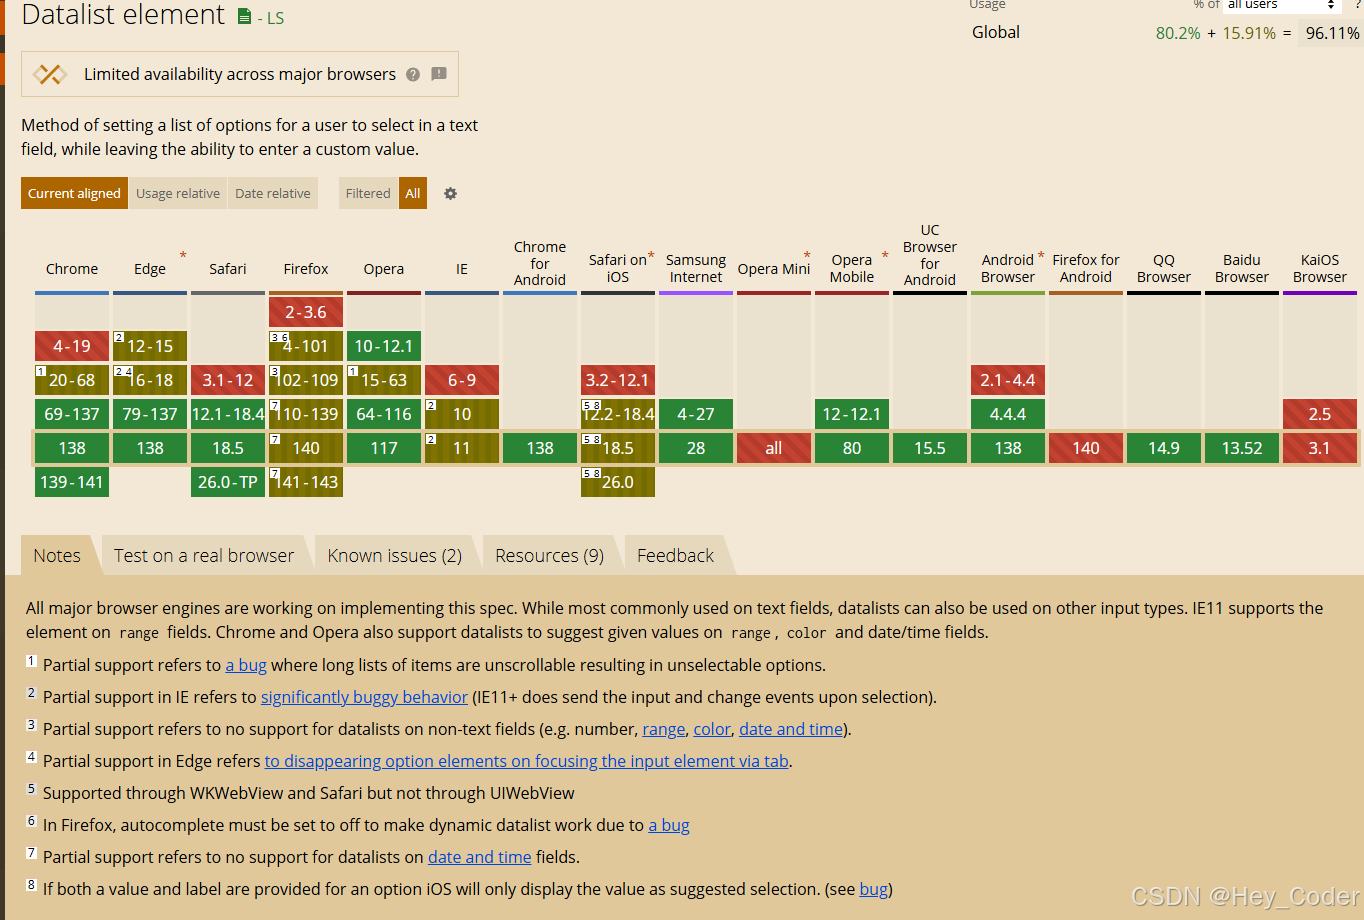Click the Firefox column header
This screenshot has width=1364, height=920.
click(x=306, y=269)
